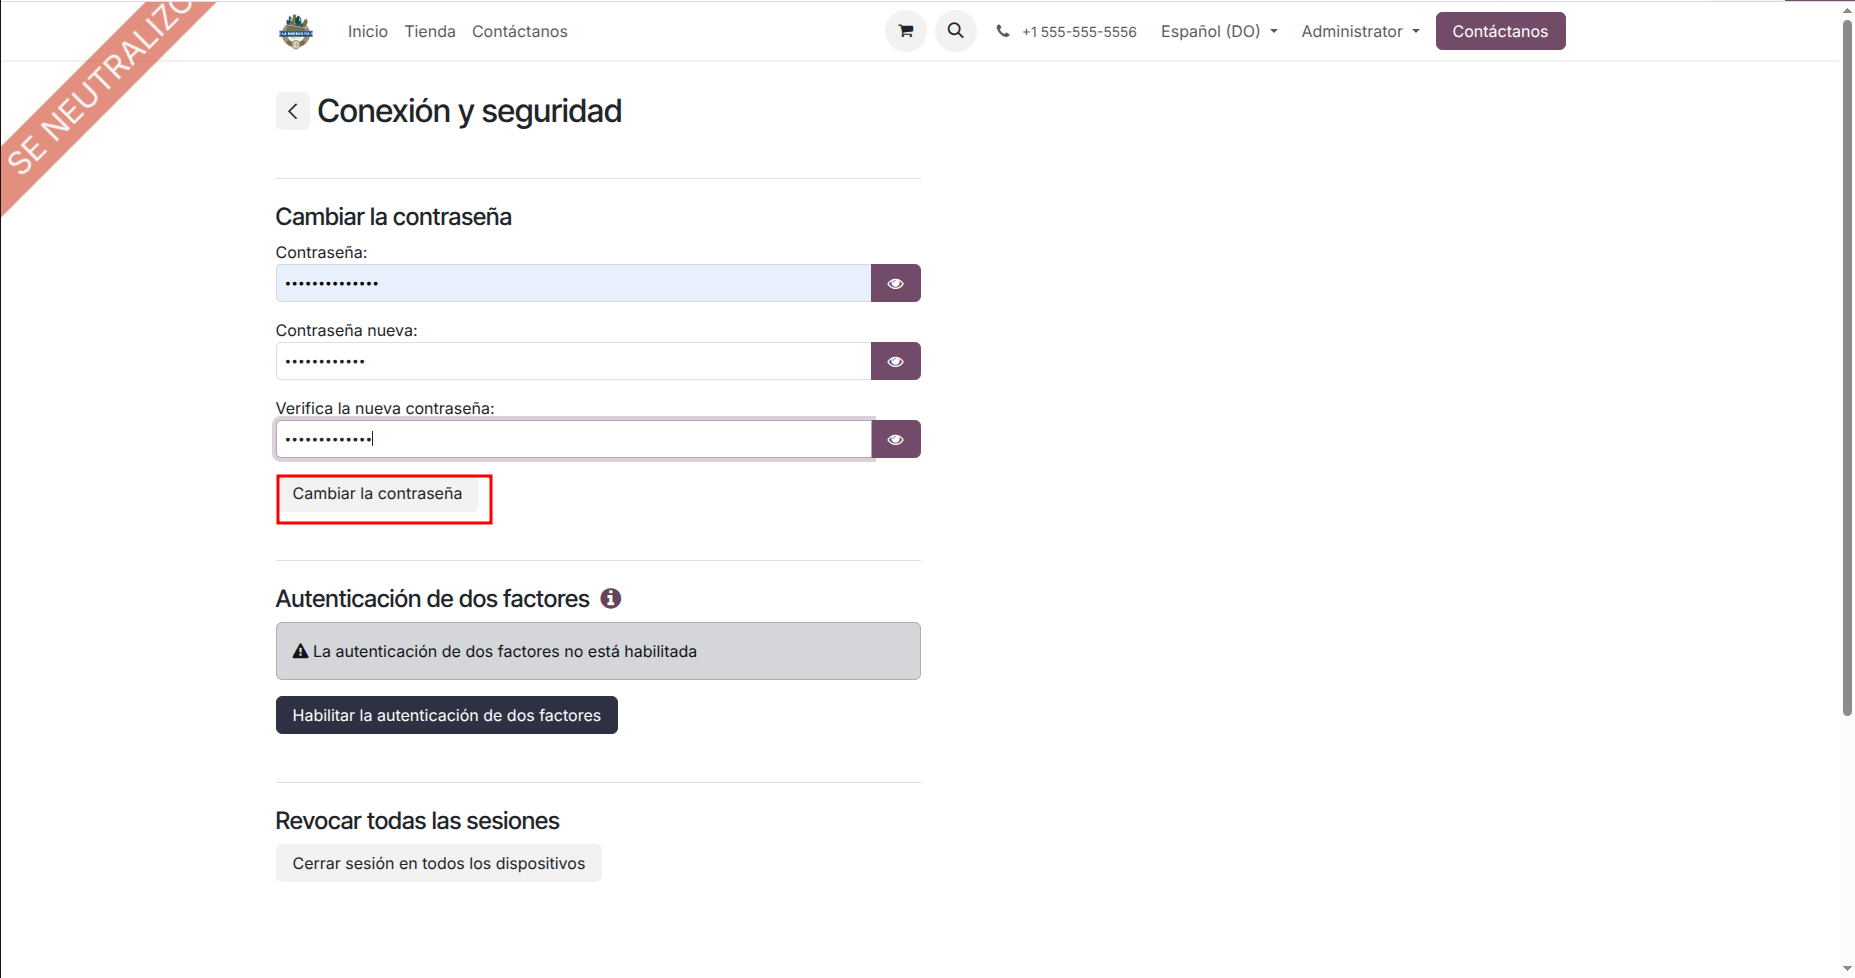Open the shopping cart icon

click(906, 31)
